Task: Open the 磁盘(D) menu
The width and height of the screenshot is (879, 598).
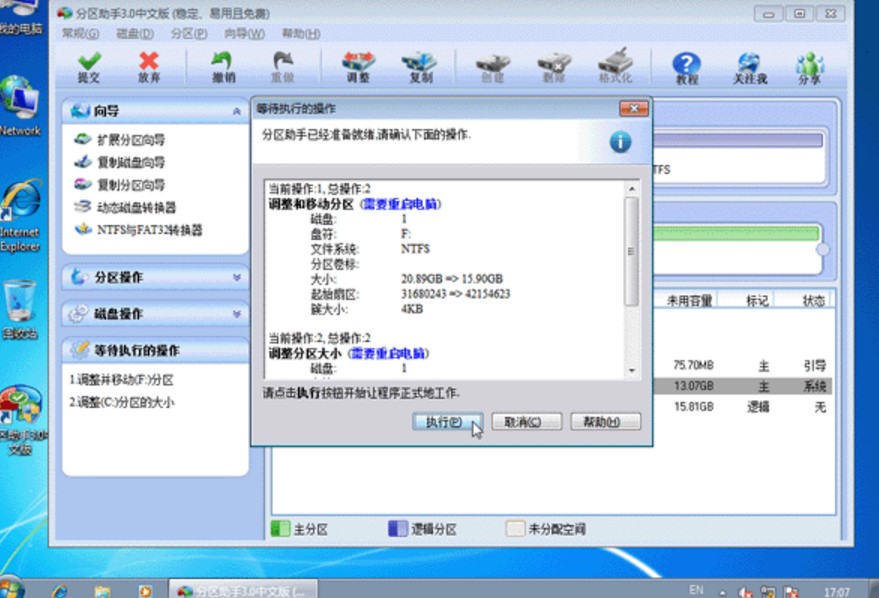Action: pos(135,34)
